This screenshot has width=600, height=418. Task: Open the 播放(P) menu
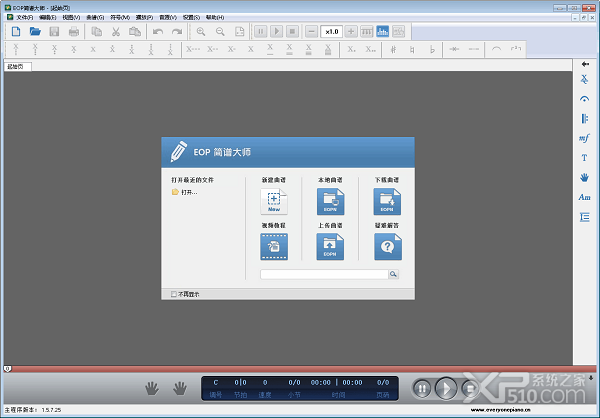144,18
